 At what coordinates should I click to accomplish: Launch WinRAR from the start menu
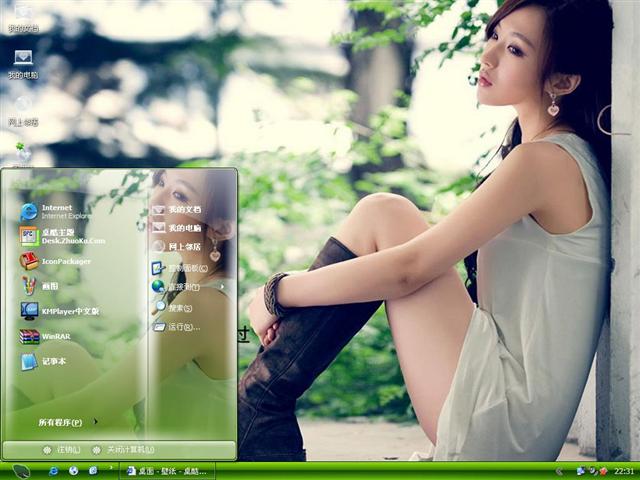pos(45,336)
